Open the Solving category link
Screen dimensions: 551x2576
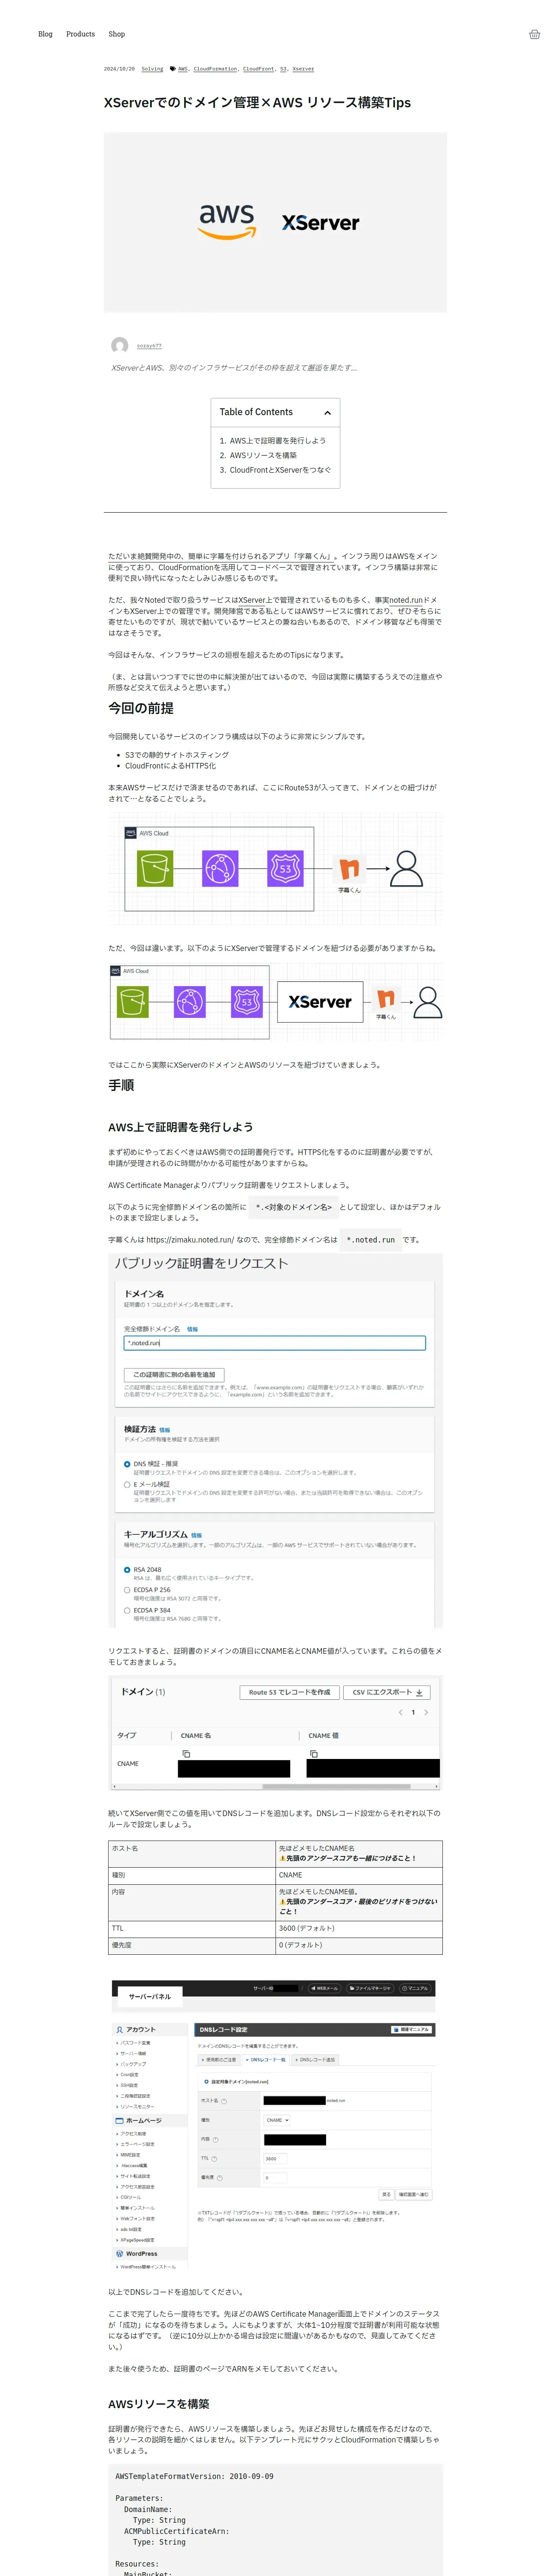pyautogui.click(x=152, y=69)
